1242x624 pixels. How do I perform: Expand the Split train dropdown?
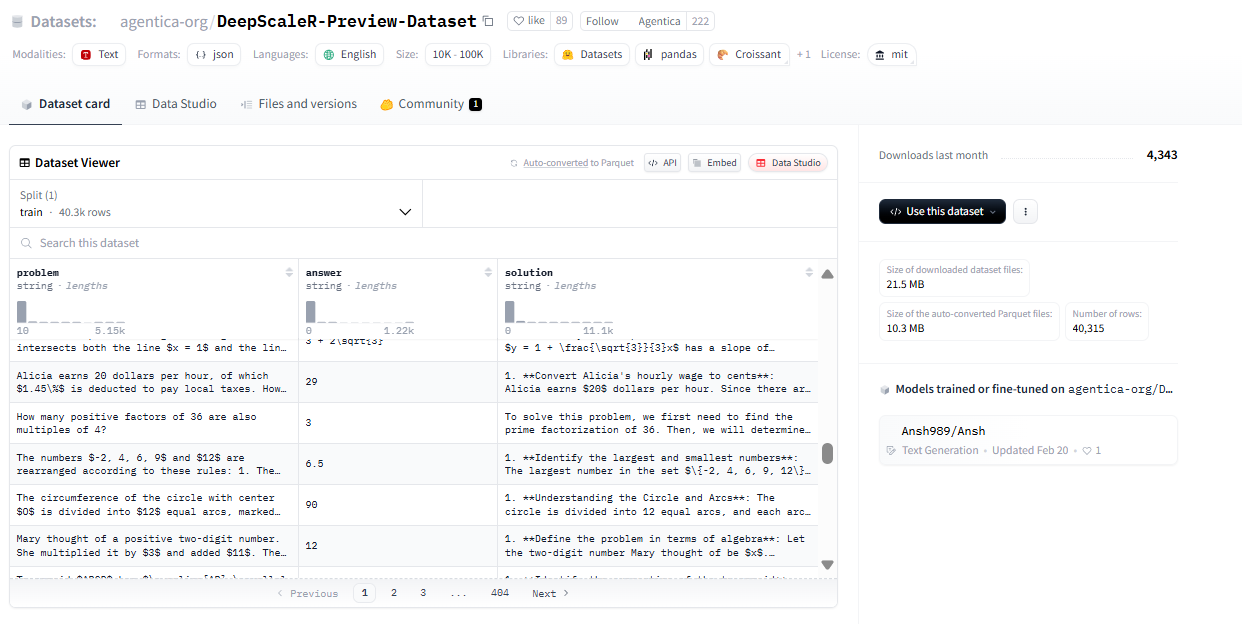point(216,204)
